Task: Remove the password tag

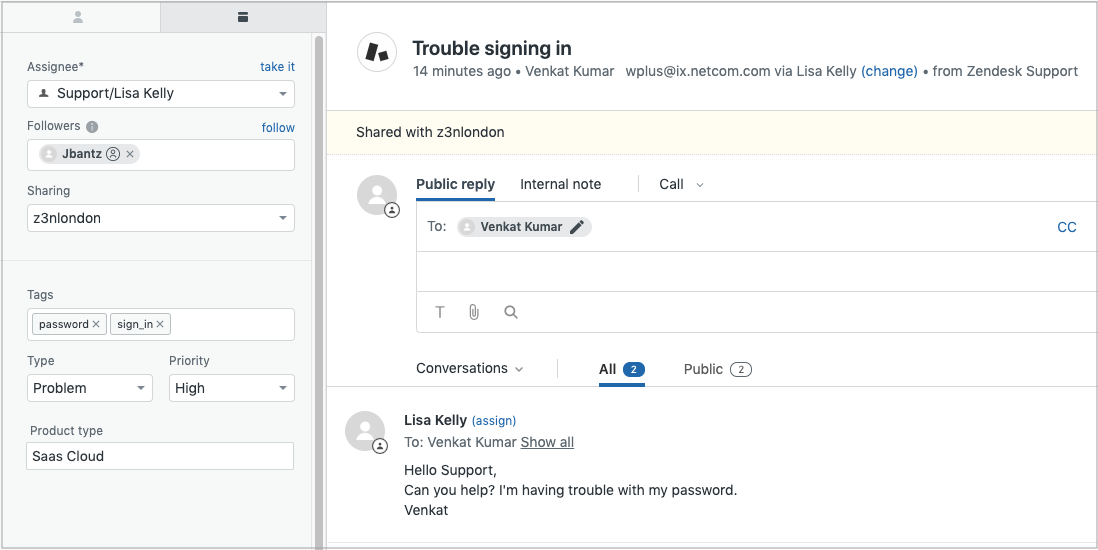Action: pyautogui.click(x=96, y=324)
